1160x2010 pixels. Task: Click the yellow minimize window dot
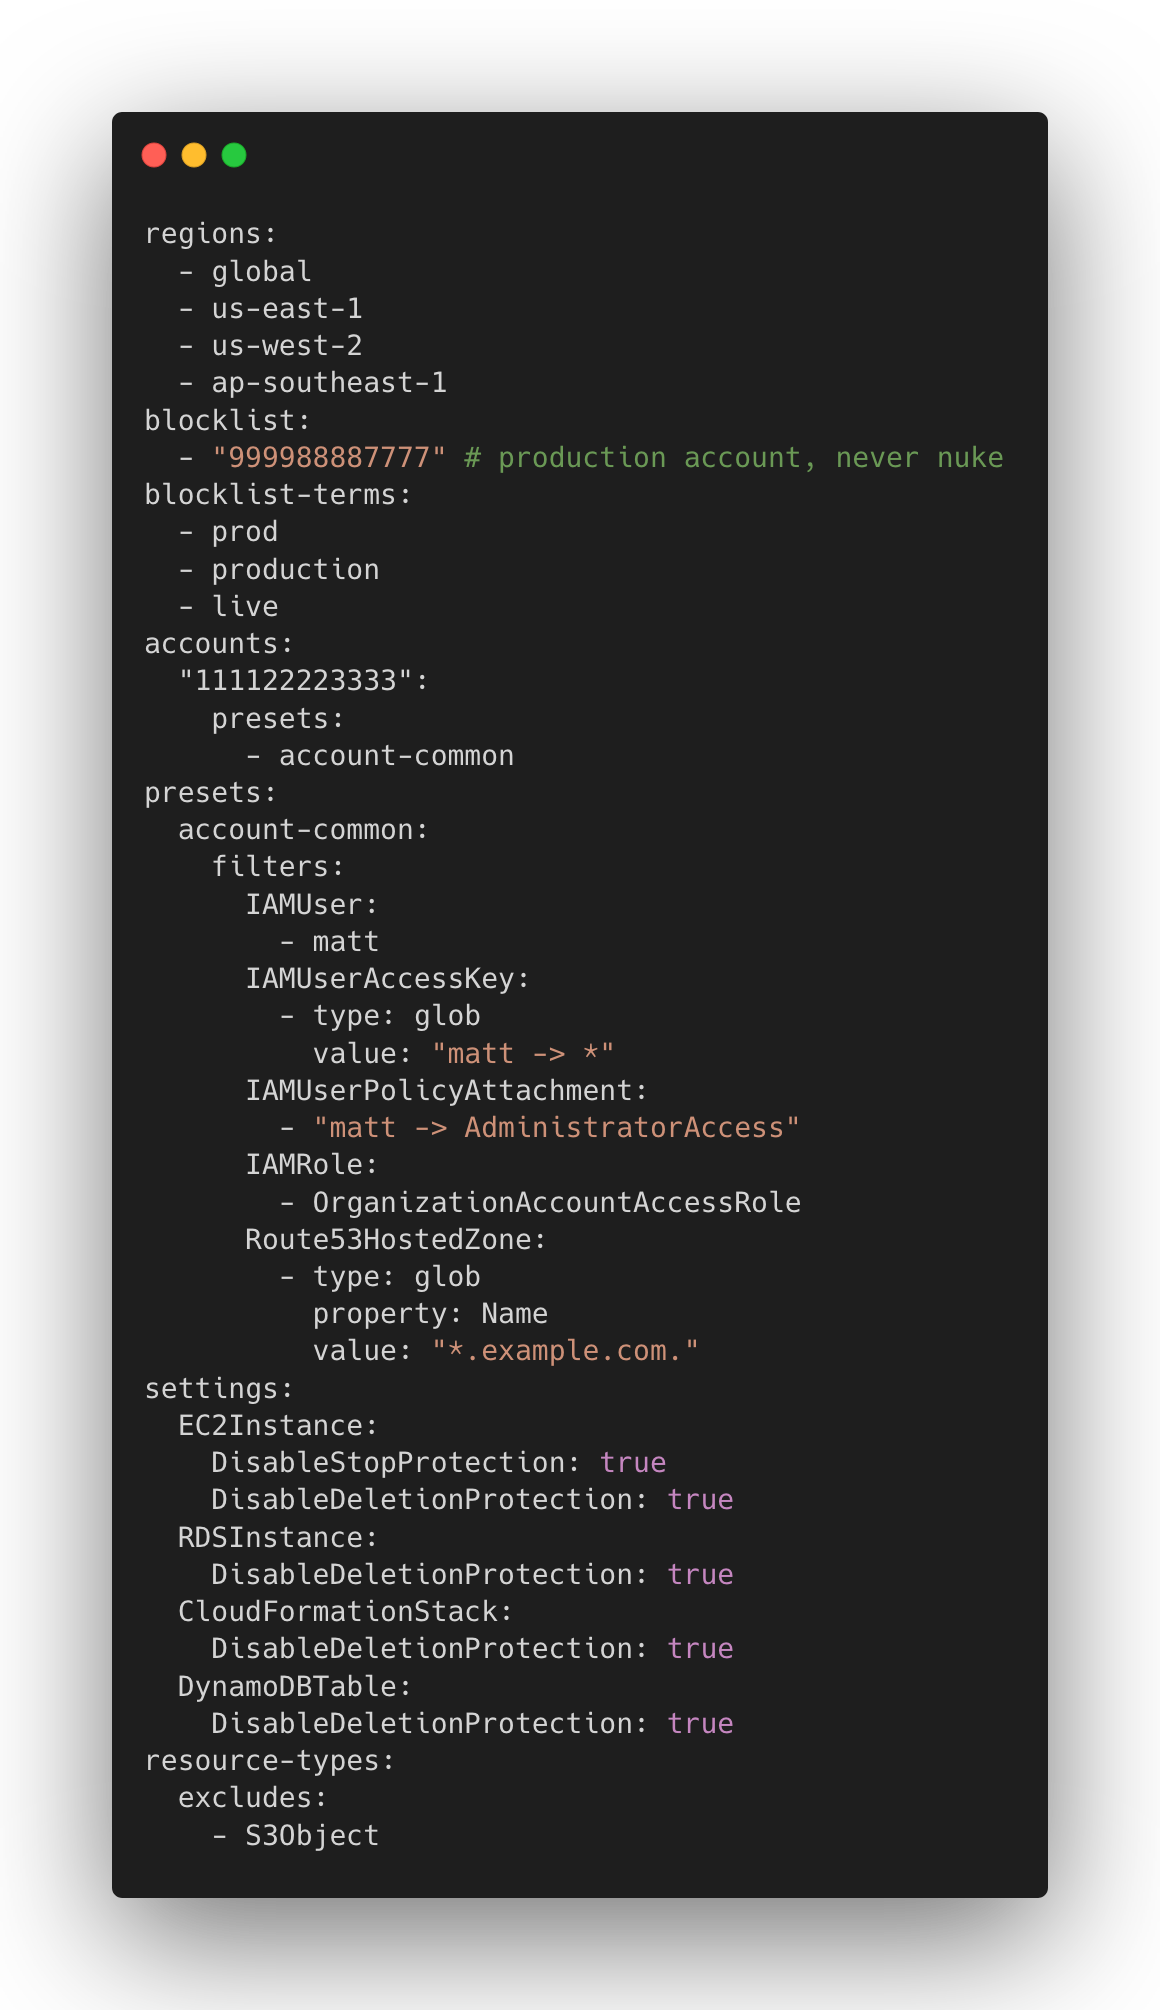(x=194, y=155)
